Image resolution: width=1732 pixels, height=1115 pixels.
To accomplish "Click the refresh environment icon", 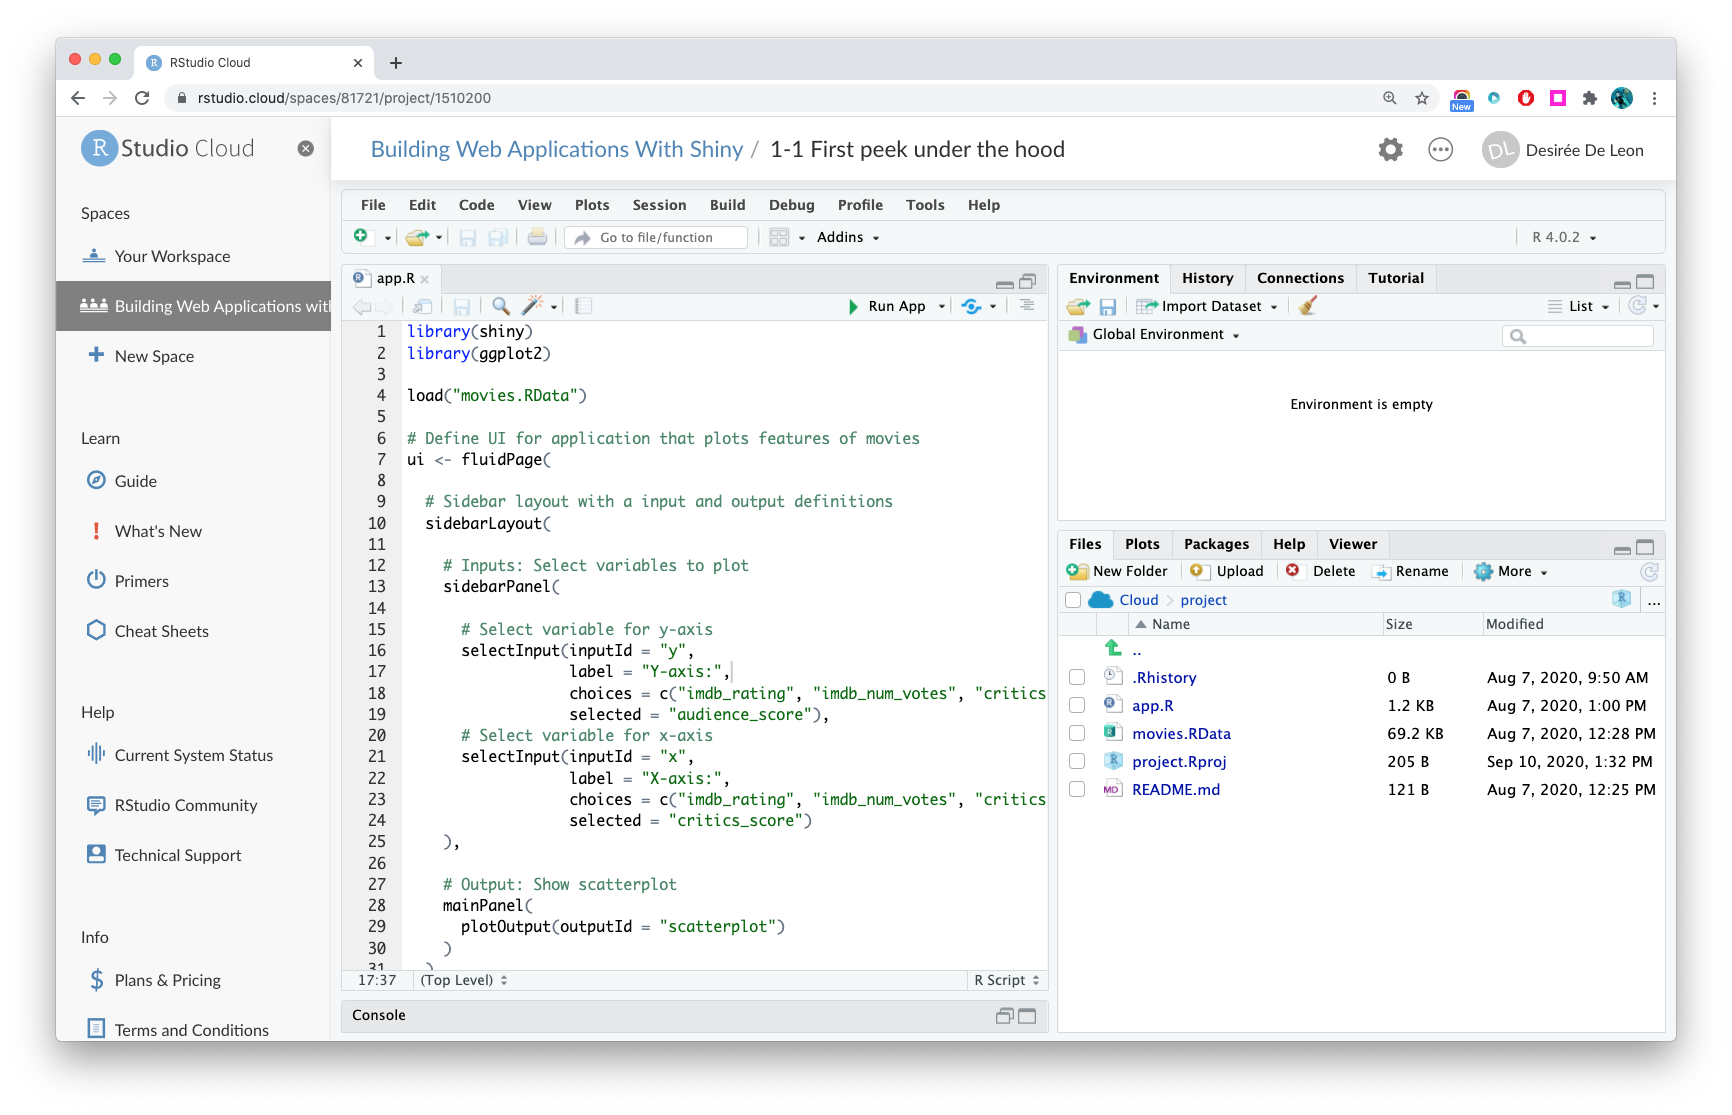I will coord(1637,306).
